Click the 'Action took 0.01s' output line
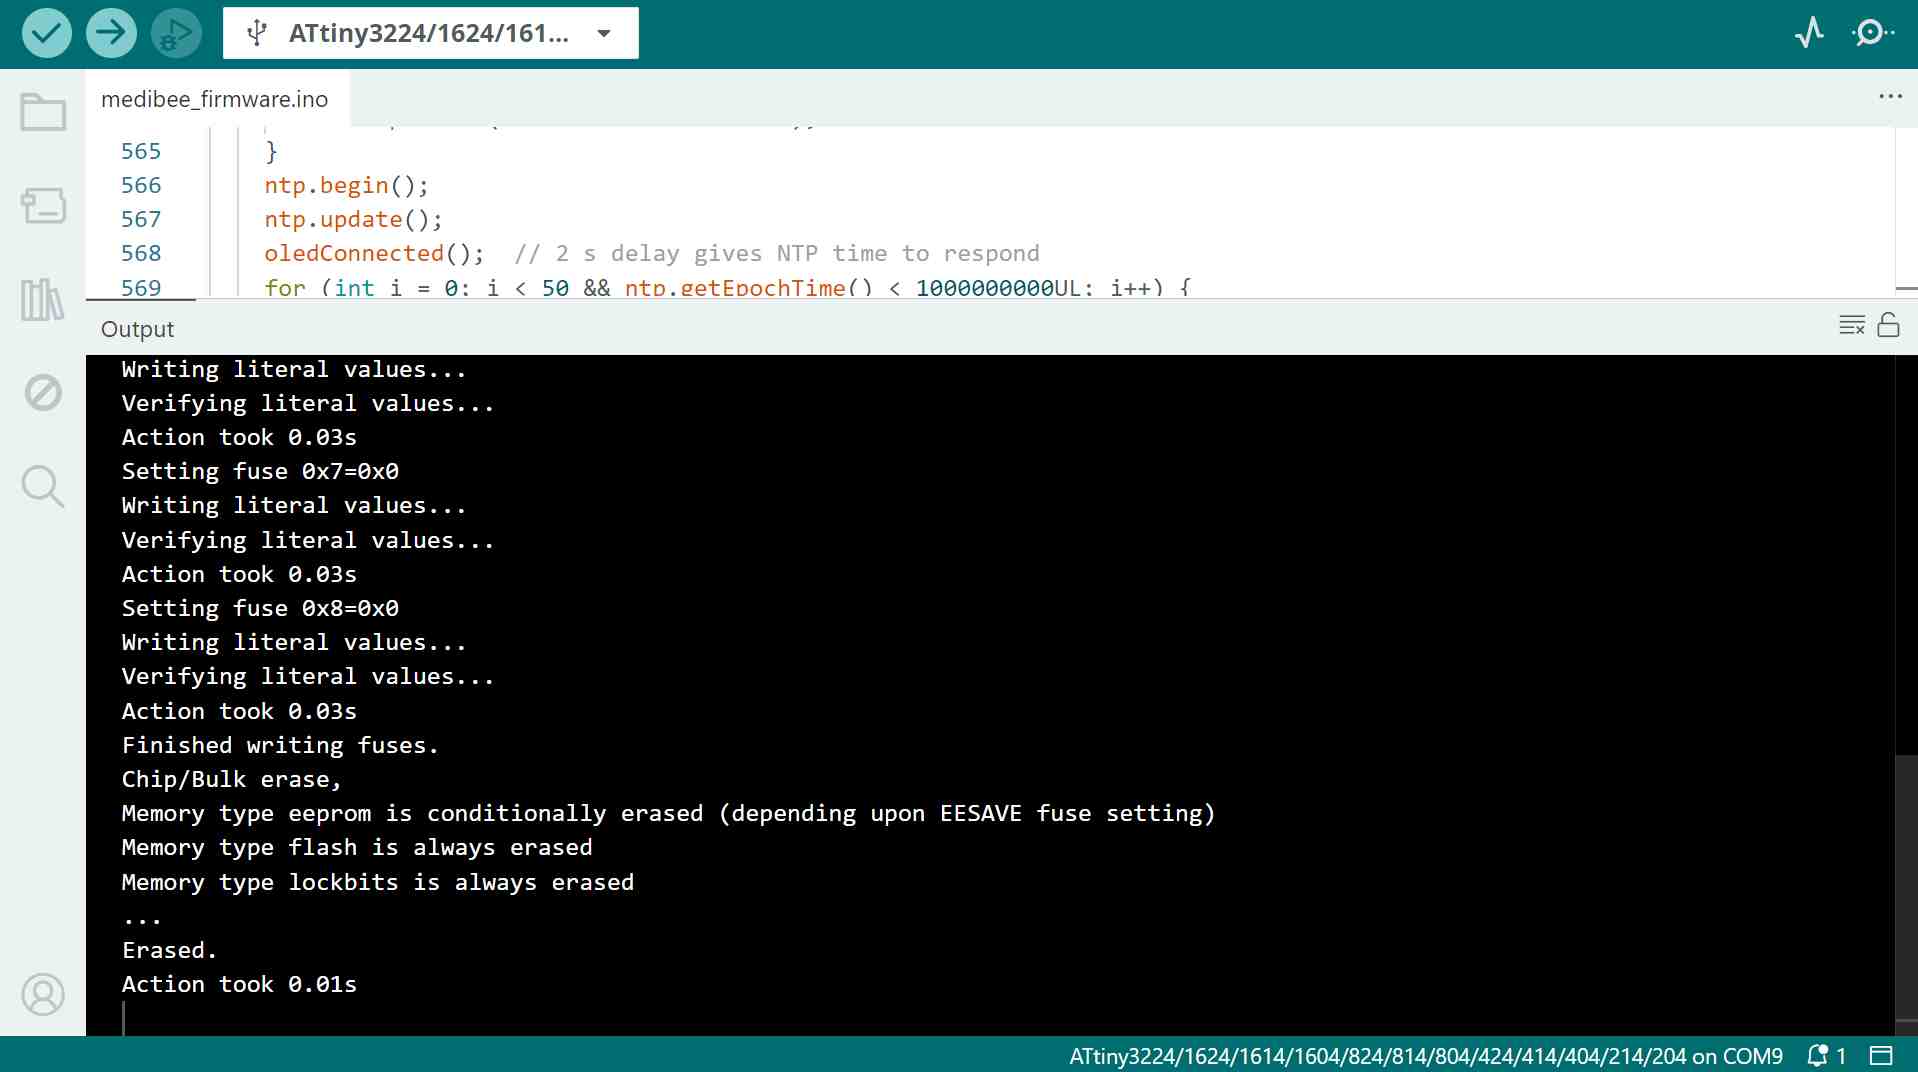The image size is (1918, 1072). coord(239,984)
